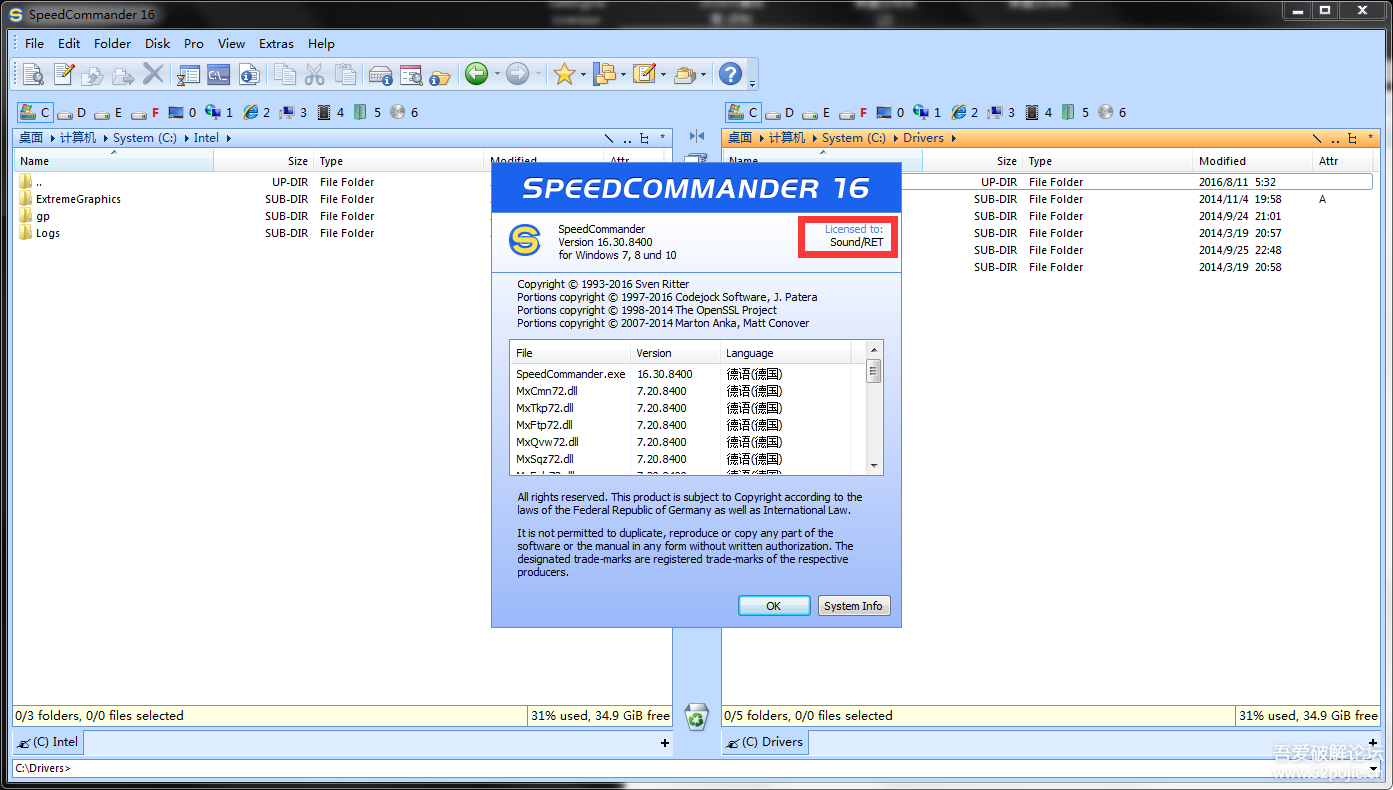This screenshot has height=790, width=1393.
Task: Open the command prompt toolbar icon
Action: click(218, 74)
